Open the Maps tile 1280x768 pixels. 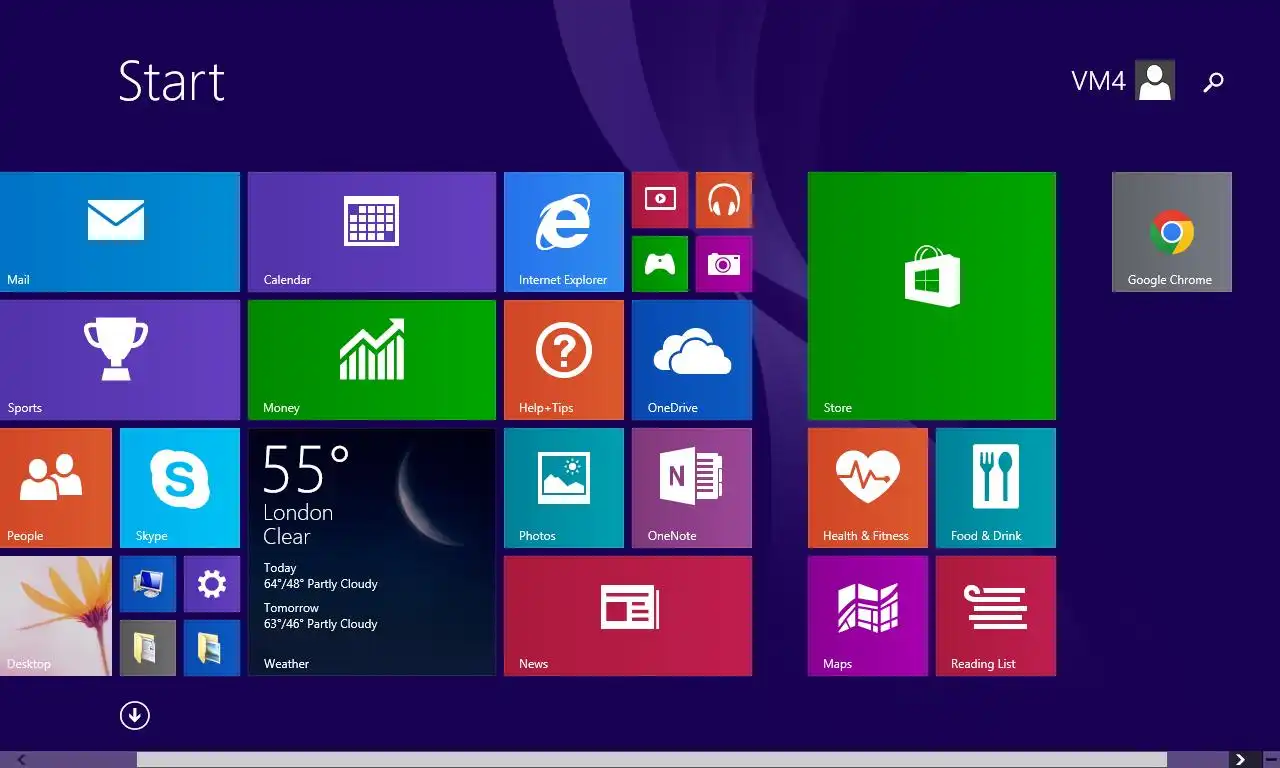(x=868, y=616)
